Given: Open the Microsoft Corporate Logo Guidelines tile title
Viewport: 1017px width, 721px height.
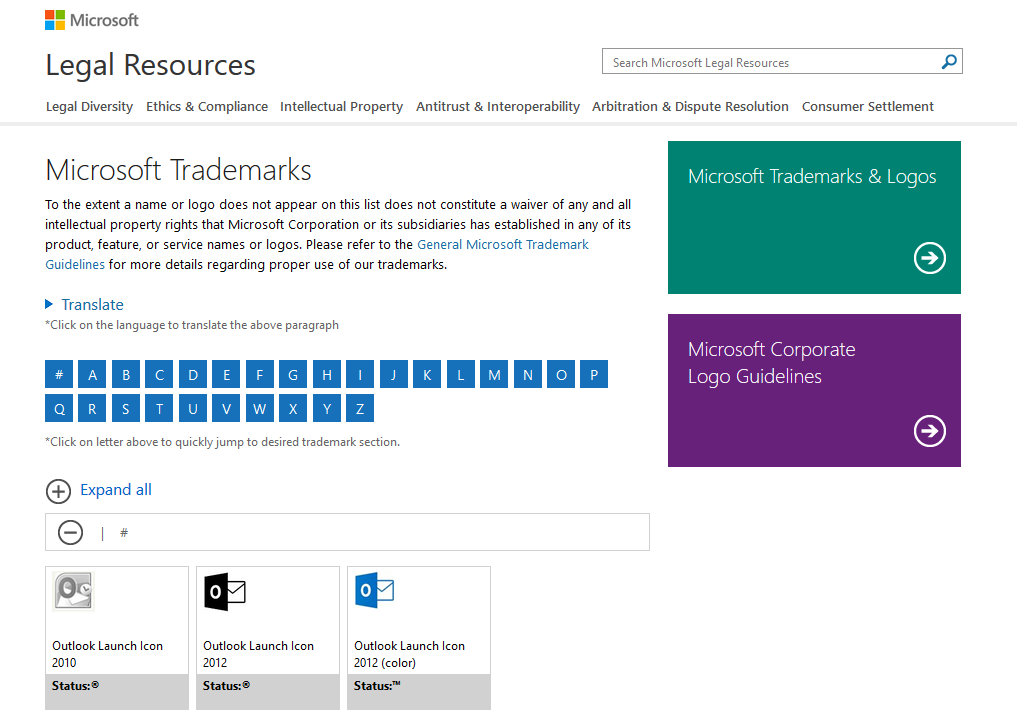Looking at the screenshot, I should coord(772,362).
